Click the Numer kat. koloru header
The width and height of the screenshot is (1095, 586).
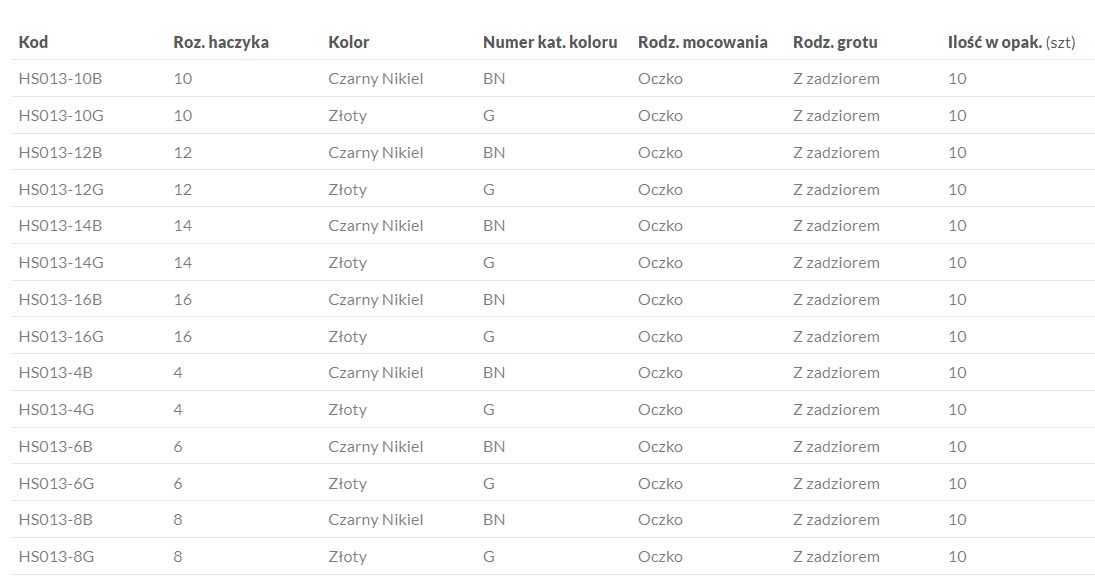(550, 42)
